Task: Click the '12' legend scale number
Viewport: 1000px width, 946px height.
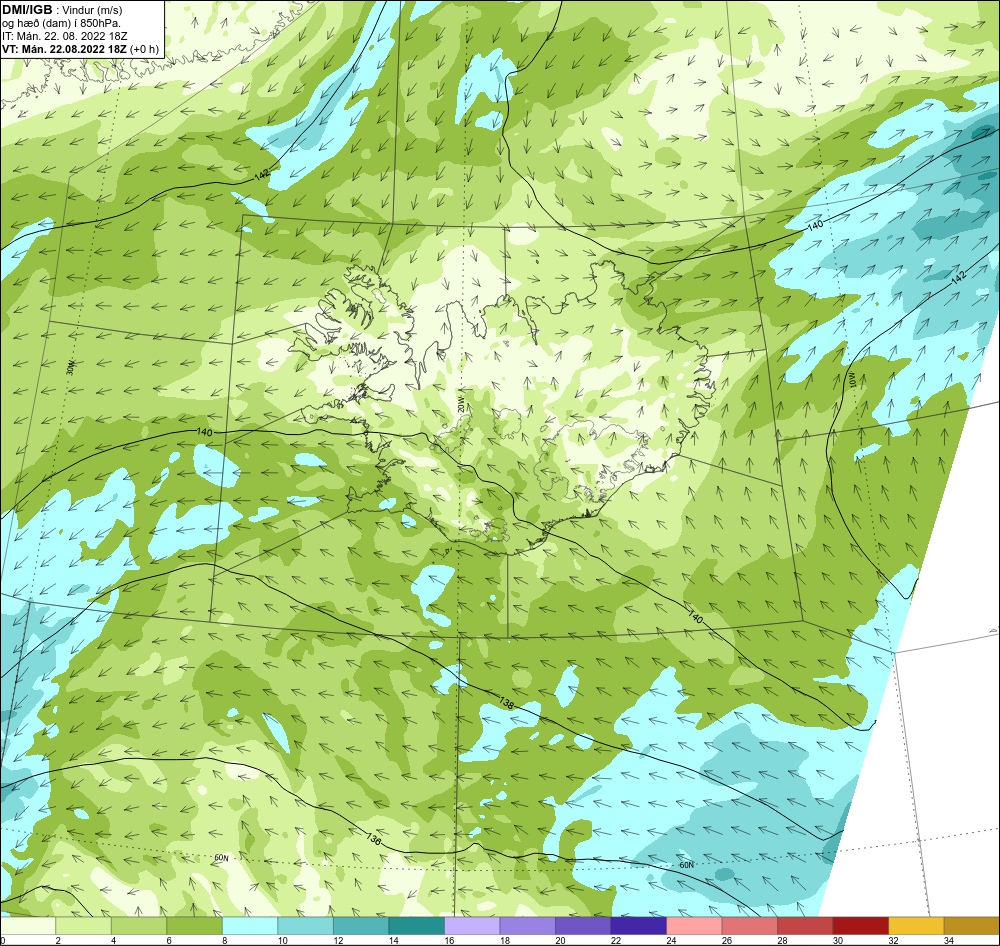Action: click(339, 940)
